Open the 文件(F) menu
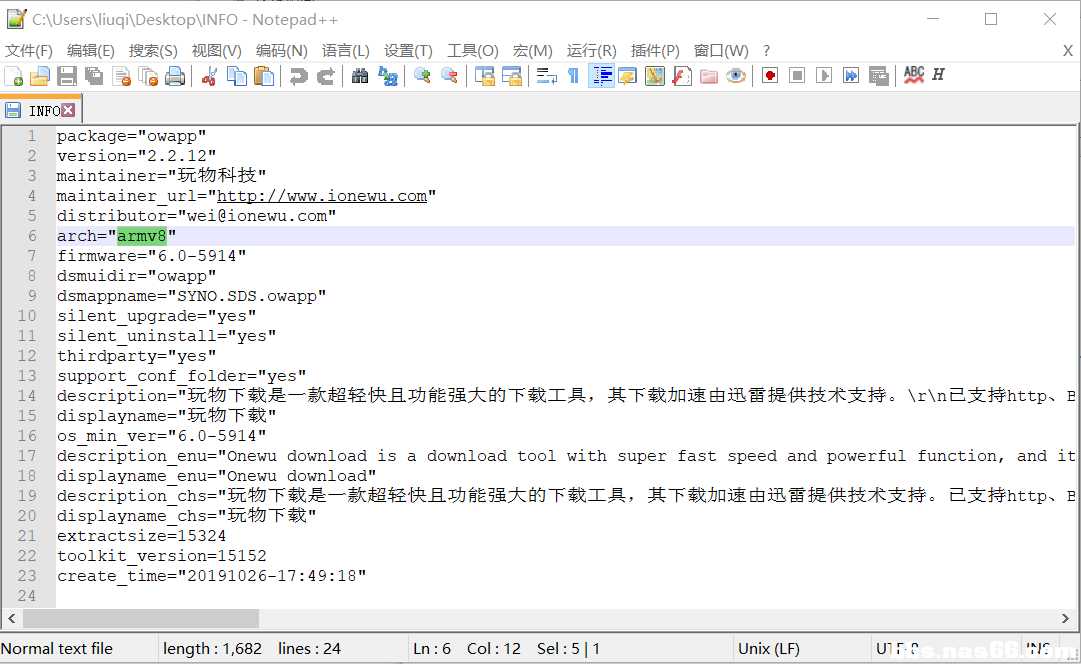 (29, 51)
